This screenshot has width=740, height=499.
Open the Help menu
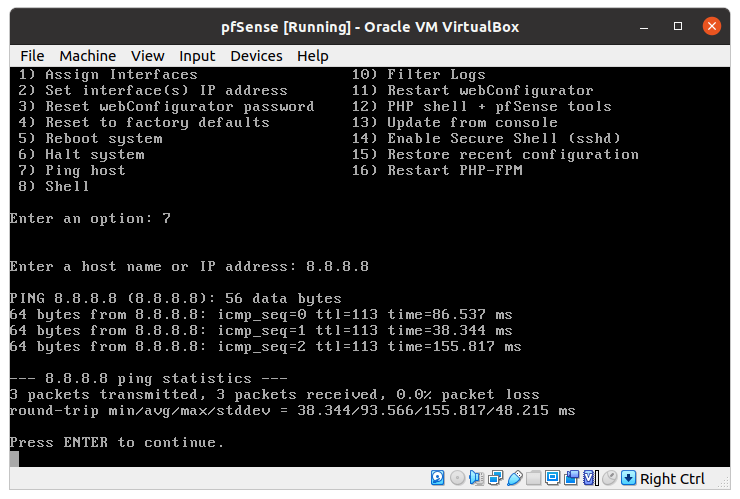pyautogui.click(x=312, y=56)
